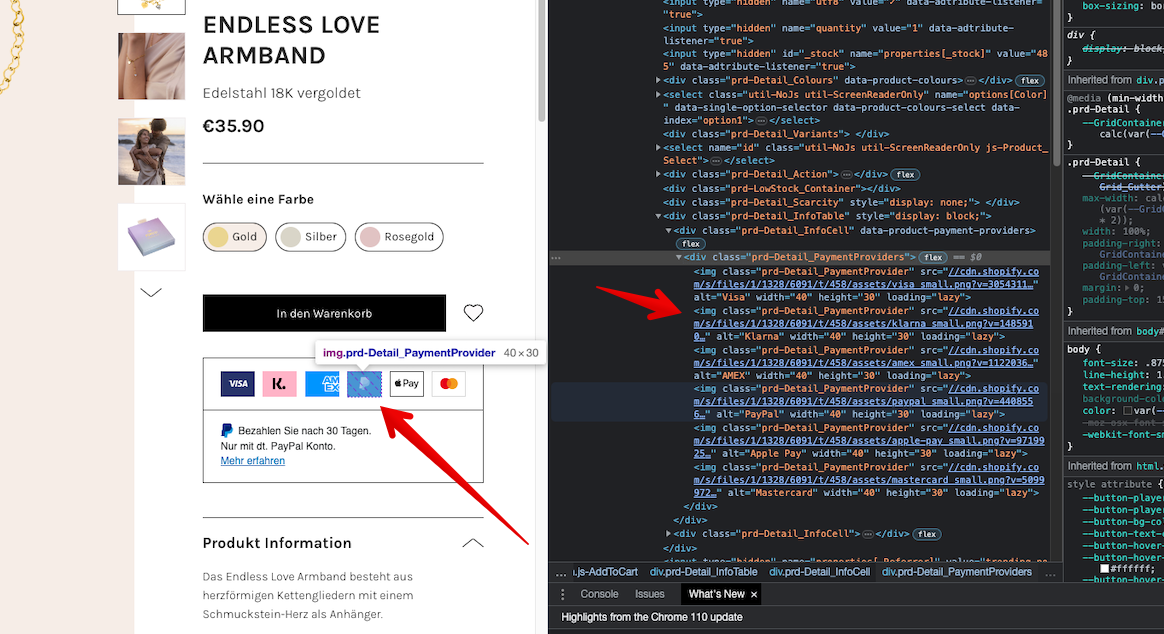Image resolution: width=1164 pixels, height=634 pixels.
Task: Open apple-pay_small.png source link
Action: click(869, 441)
